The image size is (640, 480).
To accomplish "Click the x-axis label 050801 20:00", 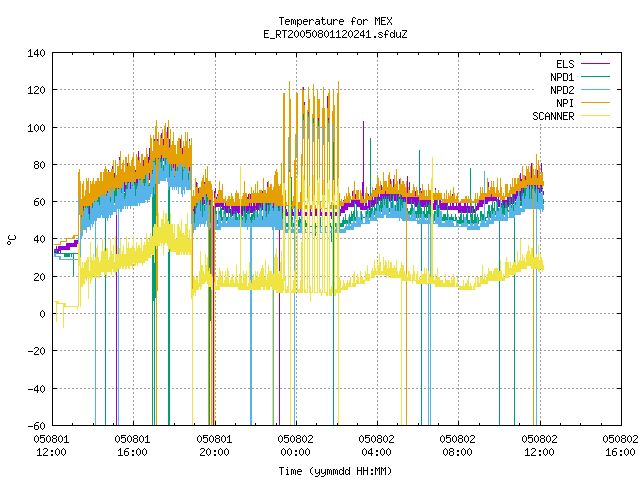I will tap(214, 446).
